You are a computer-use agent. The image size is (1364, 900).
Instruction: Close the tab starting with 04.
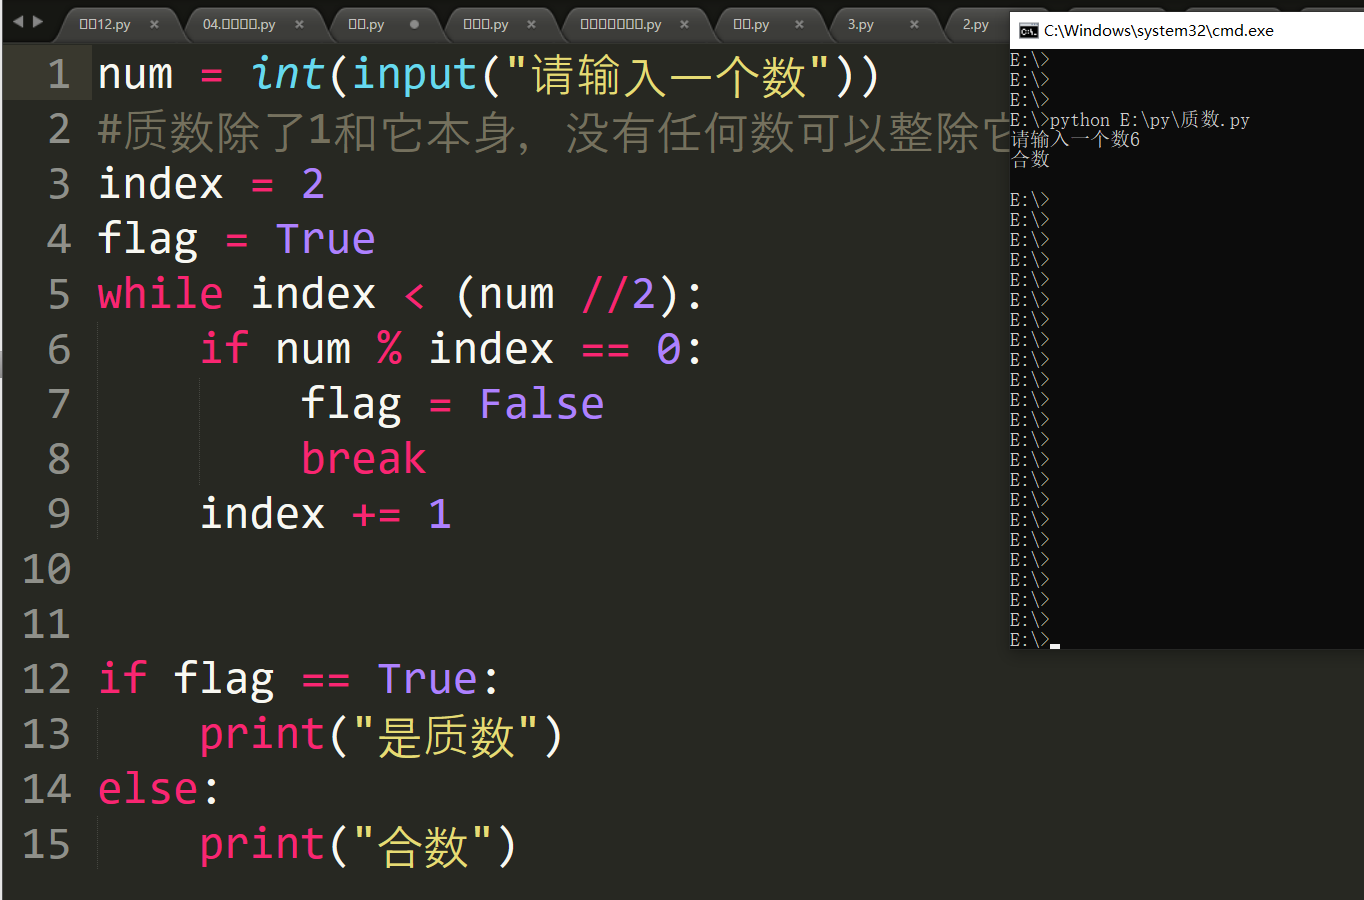pyautogui.click(x=299, y=24)
